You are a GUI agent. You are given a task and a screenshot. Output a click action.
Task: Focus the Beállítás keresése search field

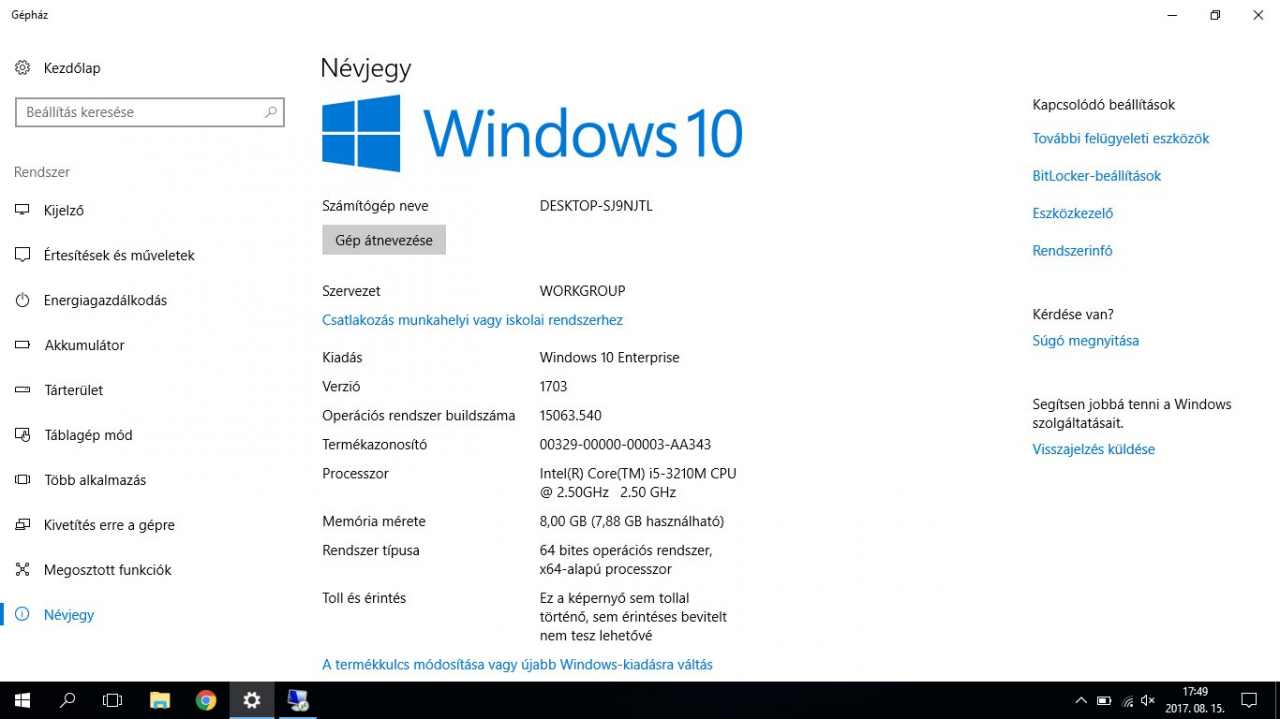150,112
